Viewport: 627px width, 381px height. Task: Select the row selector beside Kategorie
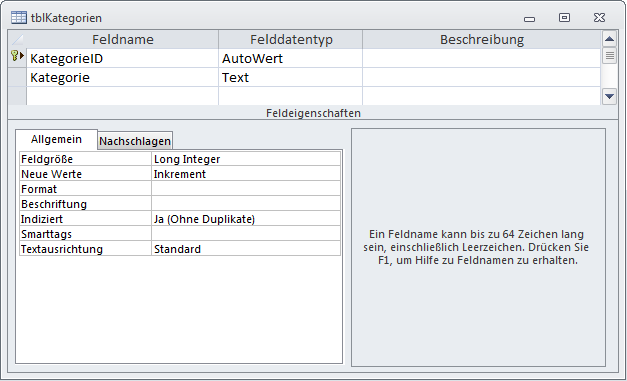click(17, 77)
